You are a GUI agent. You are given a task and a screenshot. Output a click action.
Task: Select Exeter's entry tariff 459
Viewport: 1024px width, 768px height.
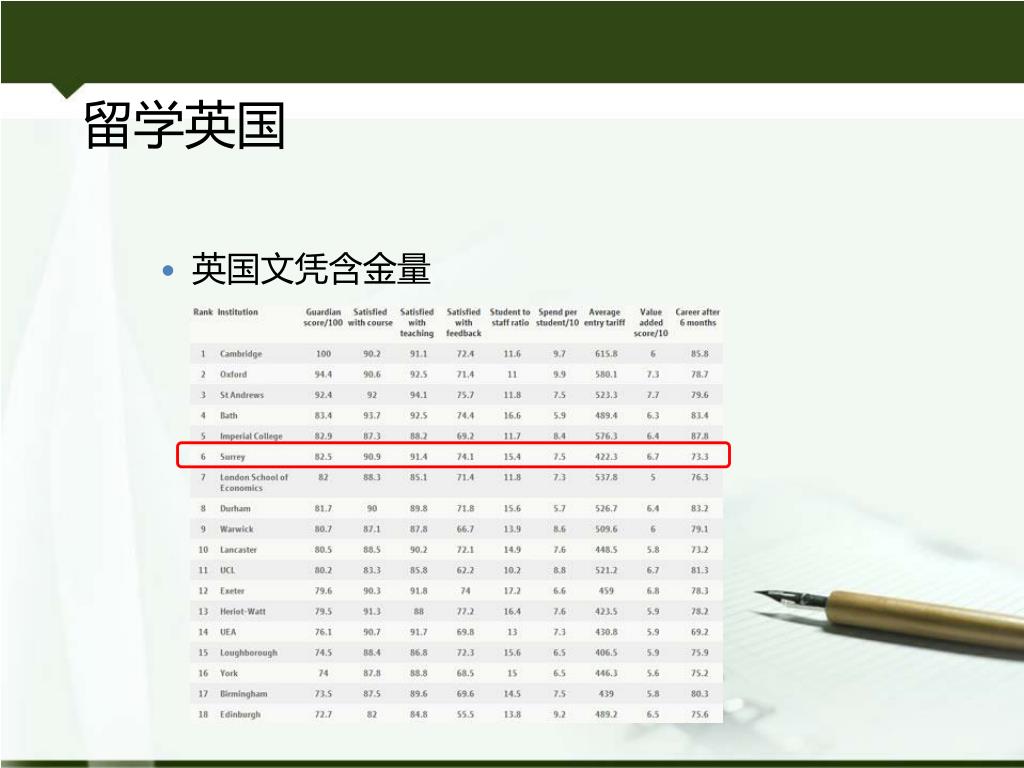click(606, 591)
